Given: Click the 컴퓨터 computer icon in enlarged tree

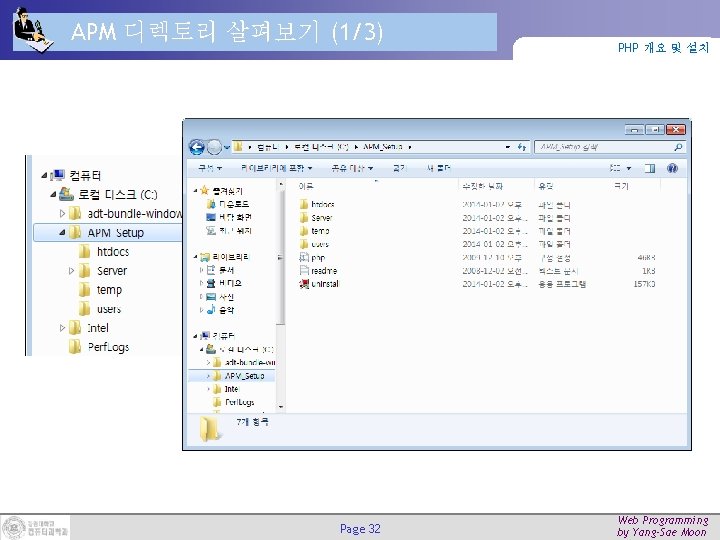Looking at the screenshot, I should (x=58, y=175).
